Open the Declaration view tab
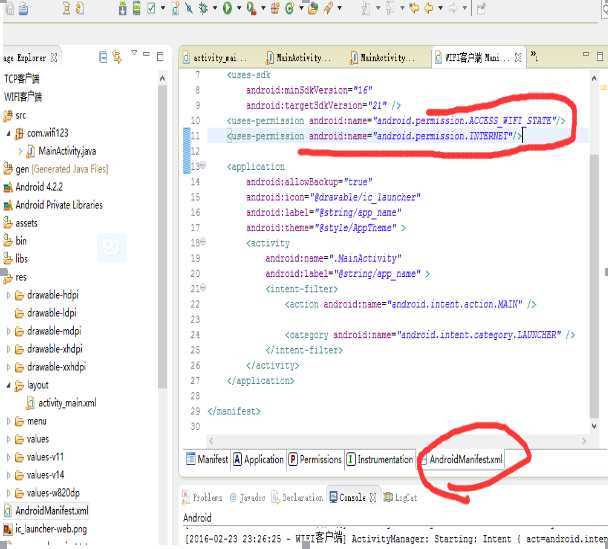 pyautogui.click(x=297, y=497)
